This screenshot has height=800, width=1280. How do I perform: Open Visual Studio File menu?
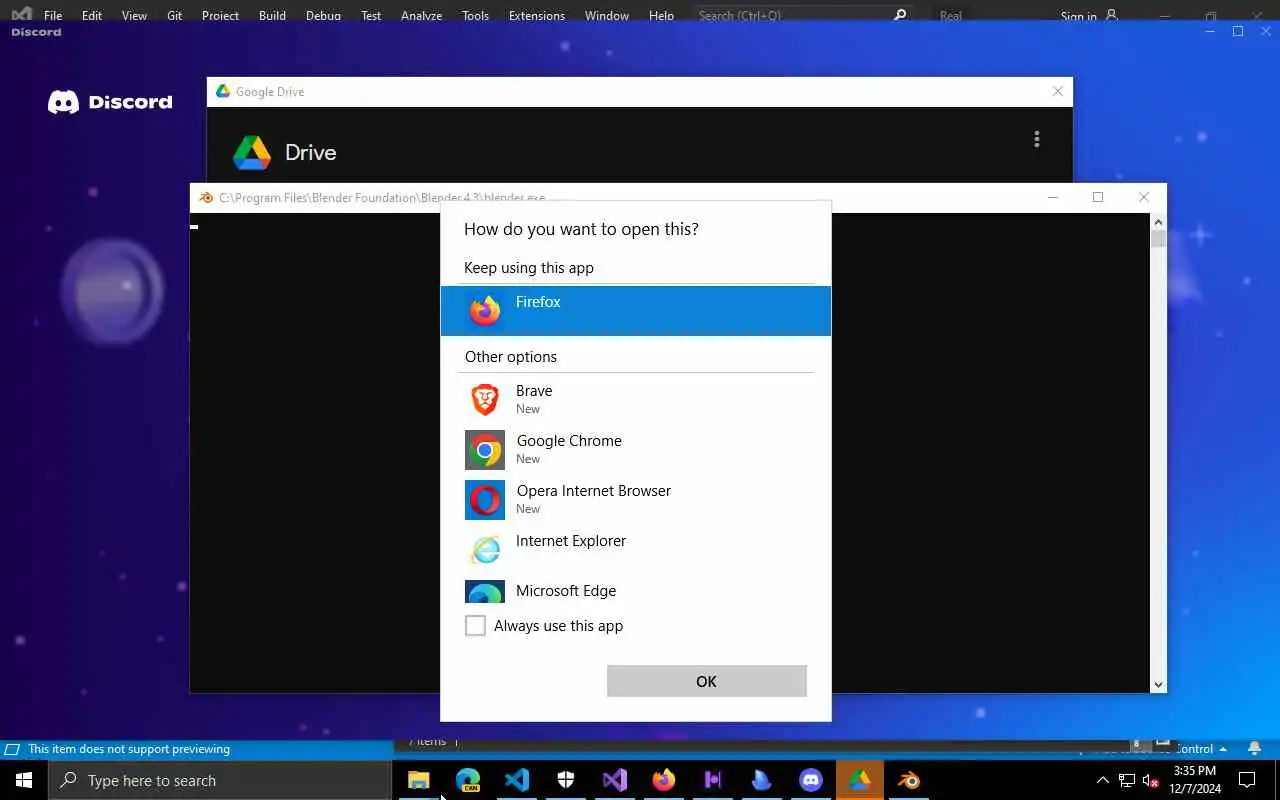[53, 16]
